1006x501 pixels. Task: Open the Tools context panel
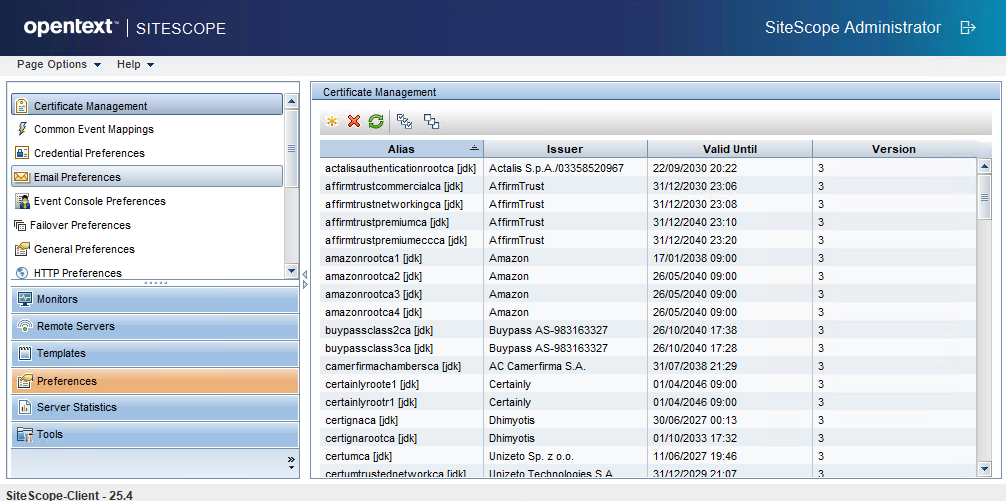click(155, 434)
